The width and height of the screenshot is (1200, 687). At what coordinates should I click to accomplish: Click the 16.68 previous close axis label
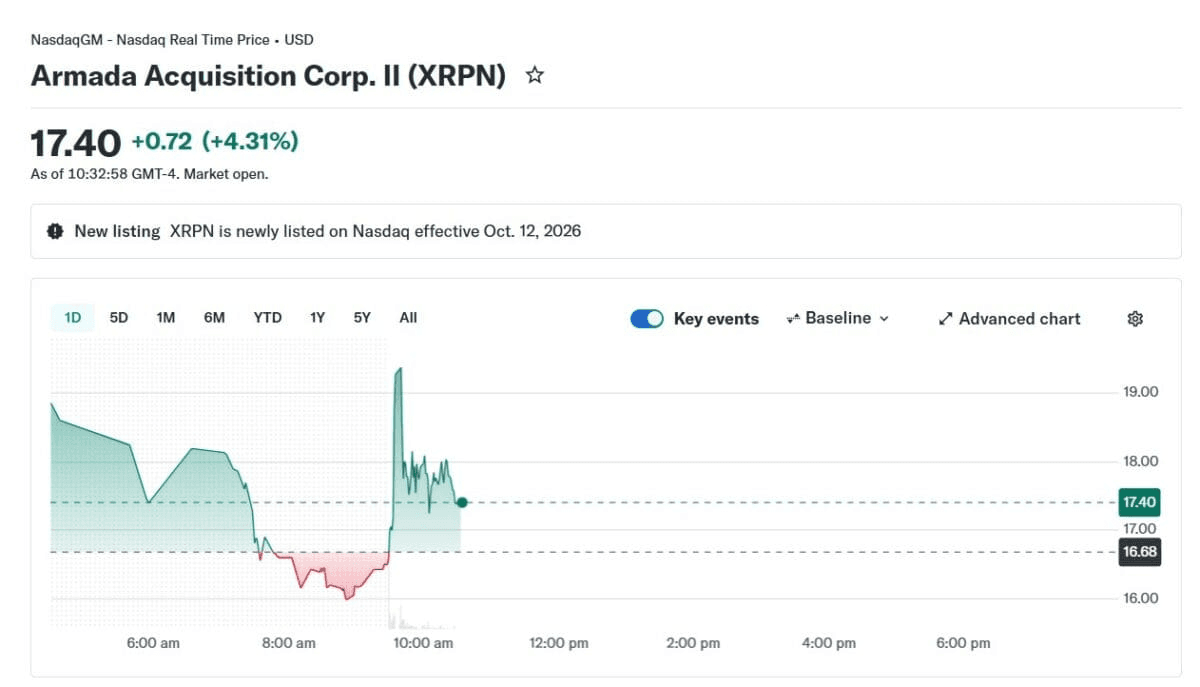coord(1140,552)
